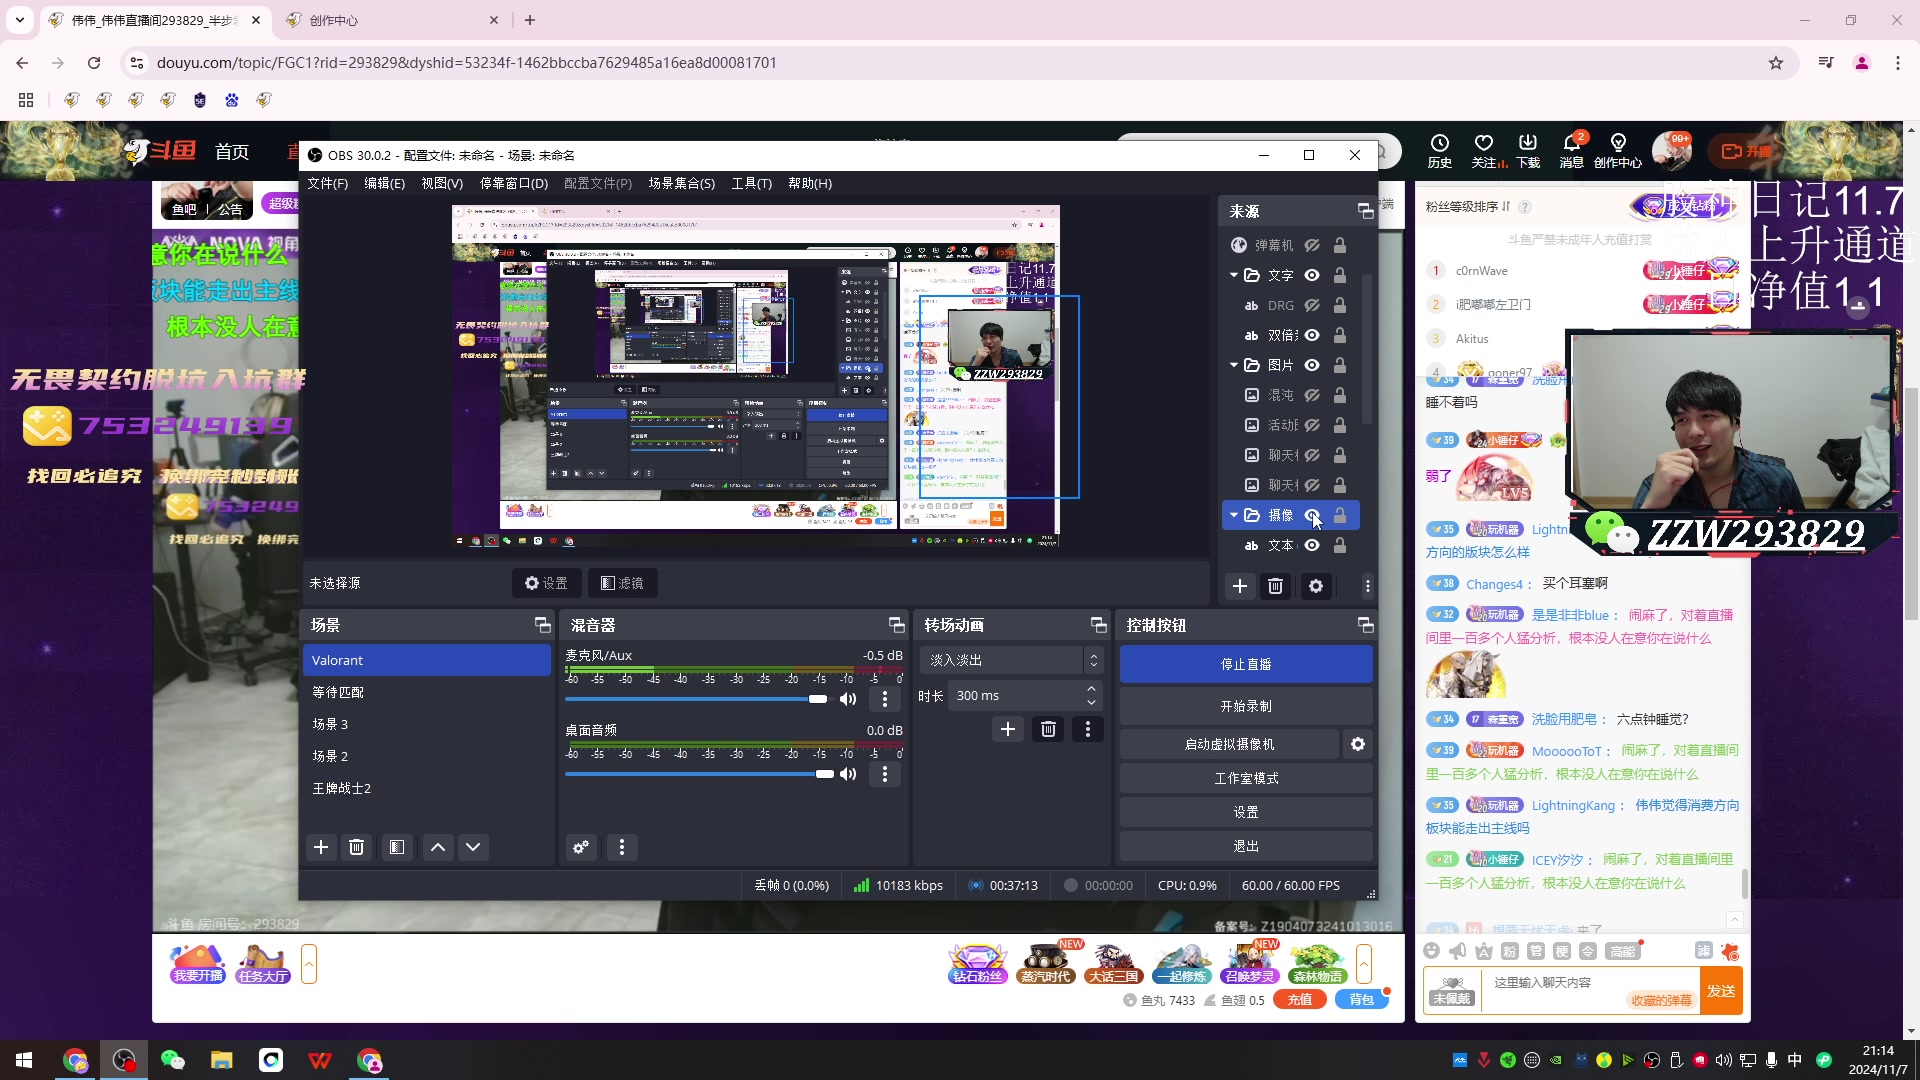This screenshot has width=1920, height=1080.
Task: Remove selected scene with trash icon
Action: (356, 847)
